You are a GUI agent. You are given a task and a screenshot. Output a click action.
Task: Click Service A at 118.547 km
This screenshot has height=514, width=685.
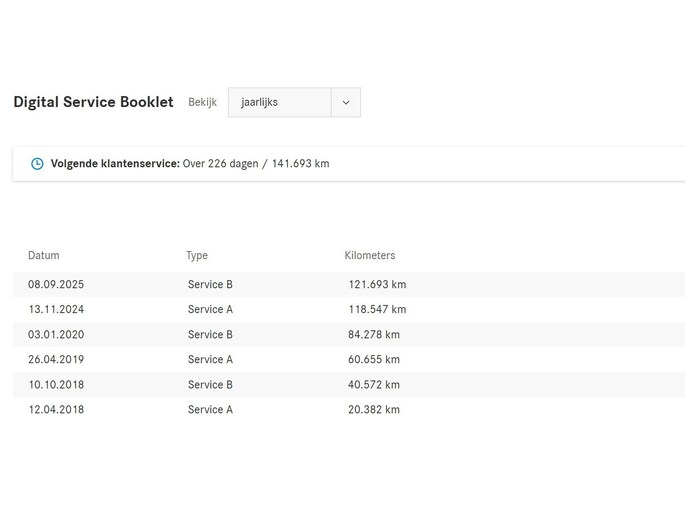coord(210,309)
